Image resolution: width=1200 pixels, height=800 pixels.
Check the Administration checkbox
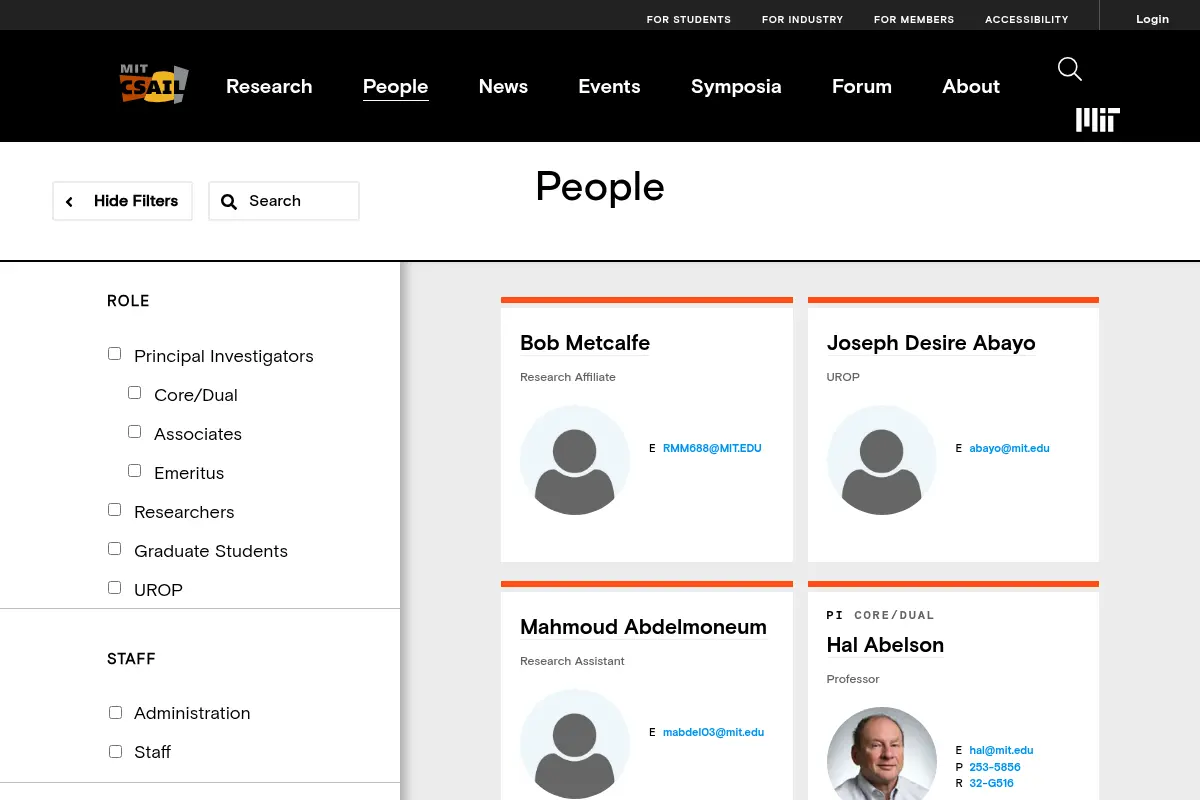(115, 713)
